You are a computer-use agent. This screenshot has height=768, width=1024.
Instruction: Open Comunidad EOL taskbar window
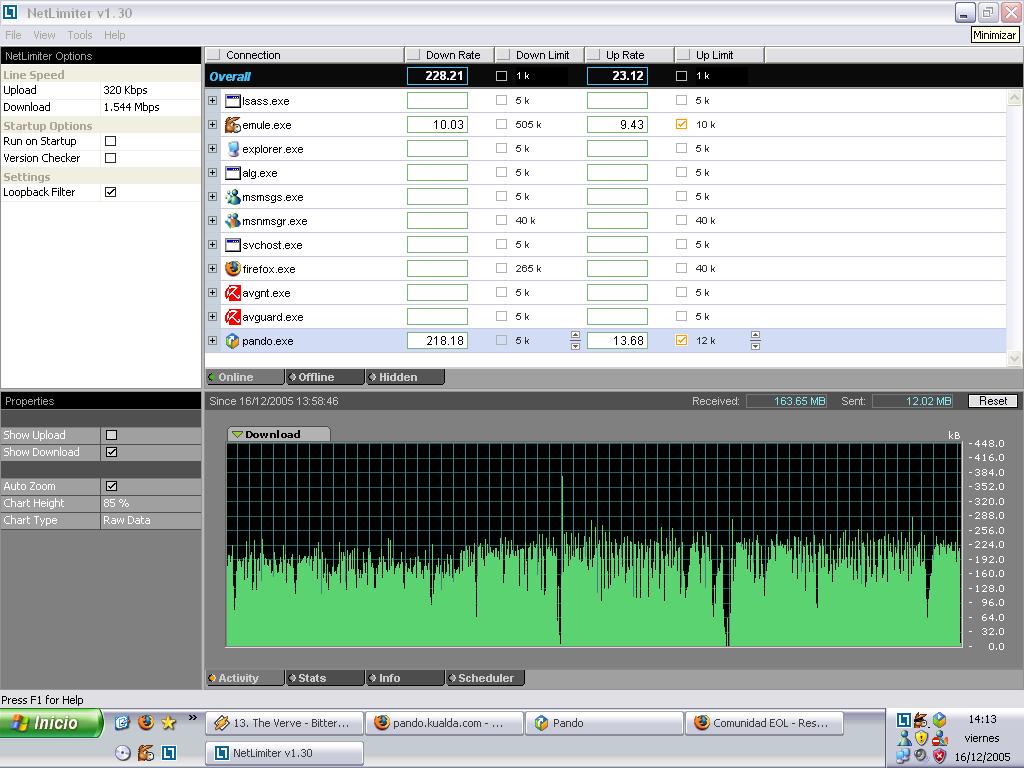tap(764, 723)
